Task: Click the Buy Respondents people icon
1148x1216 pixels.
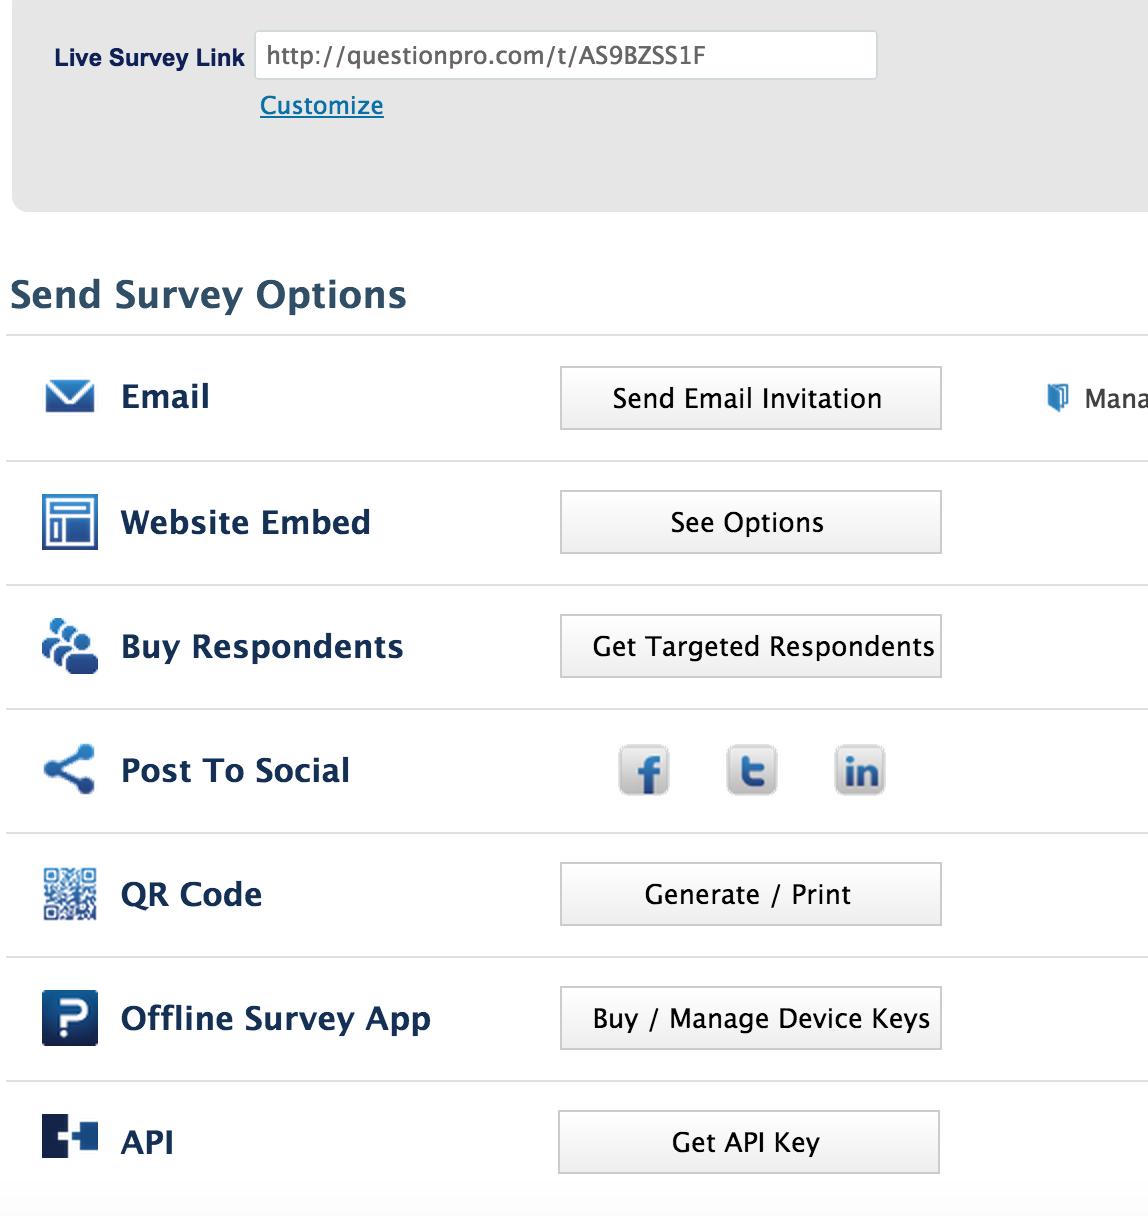Action: (68, 646)
